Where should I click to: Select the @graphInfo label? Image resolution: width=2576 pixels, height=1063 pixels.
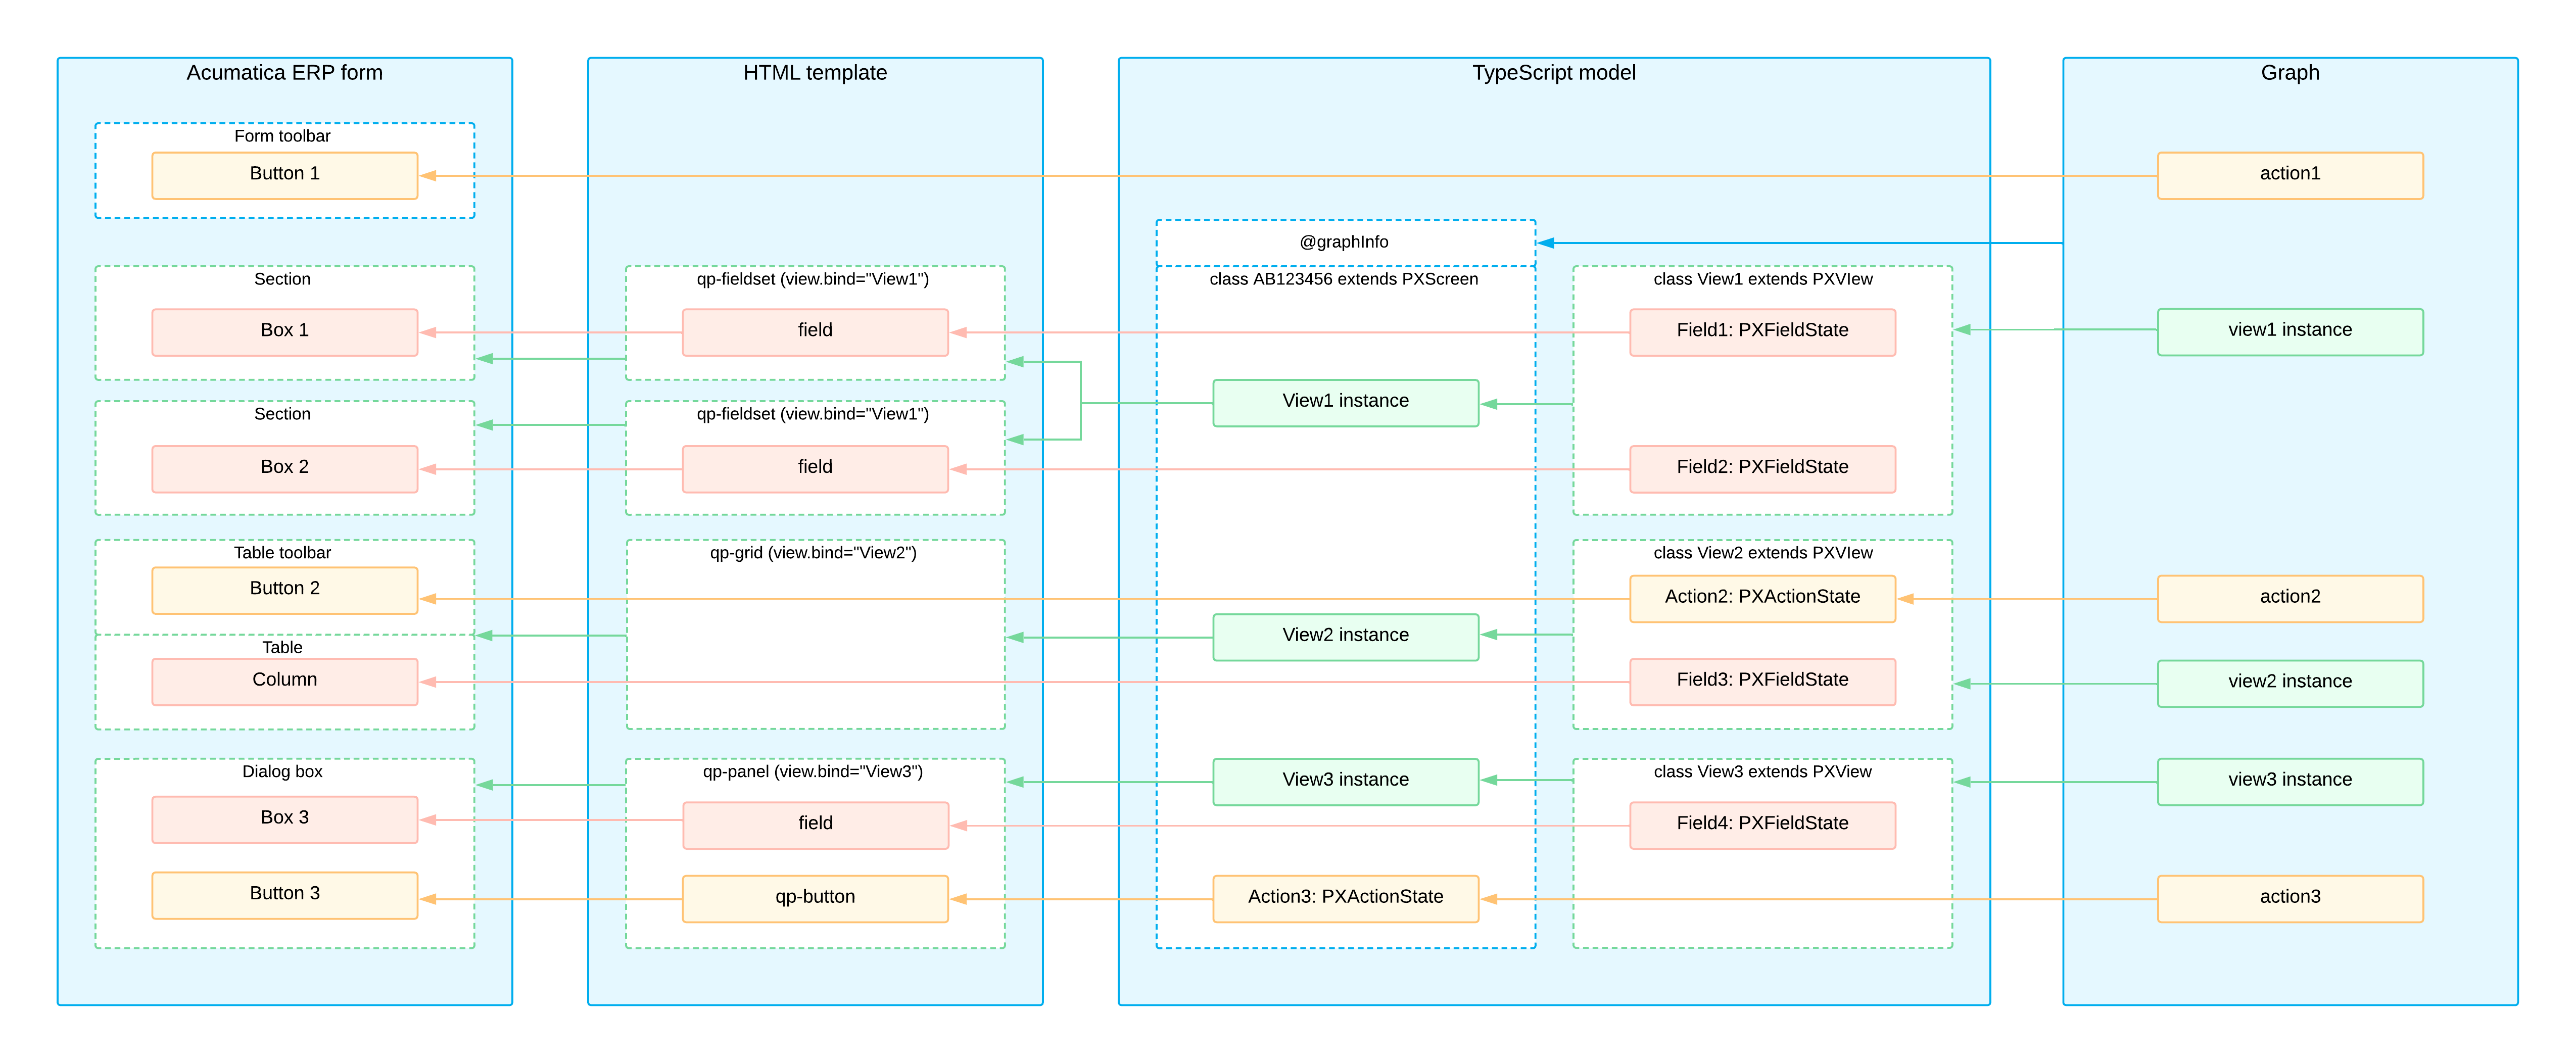1343,242
